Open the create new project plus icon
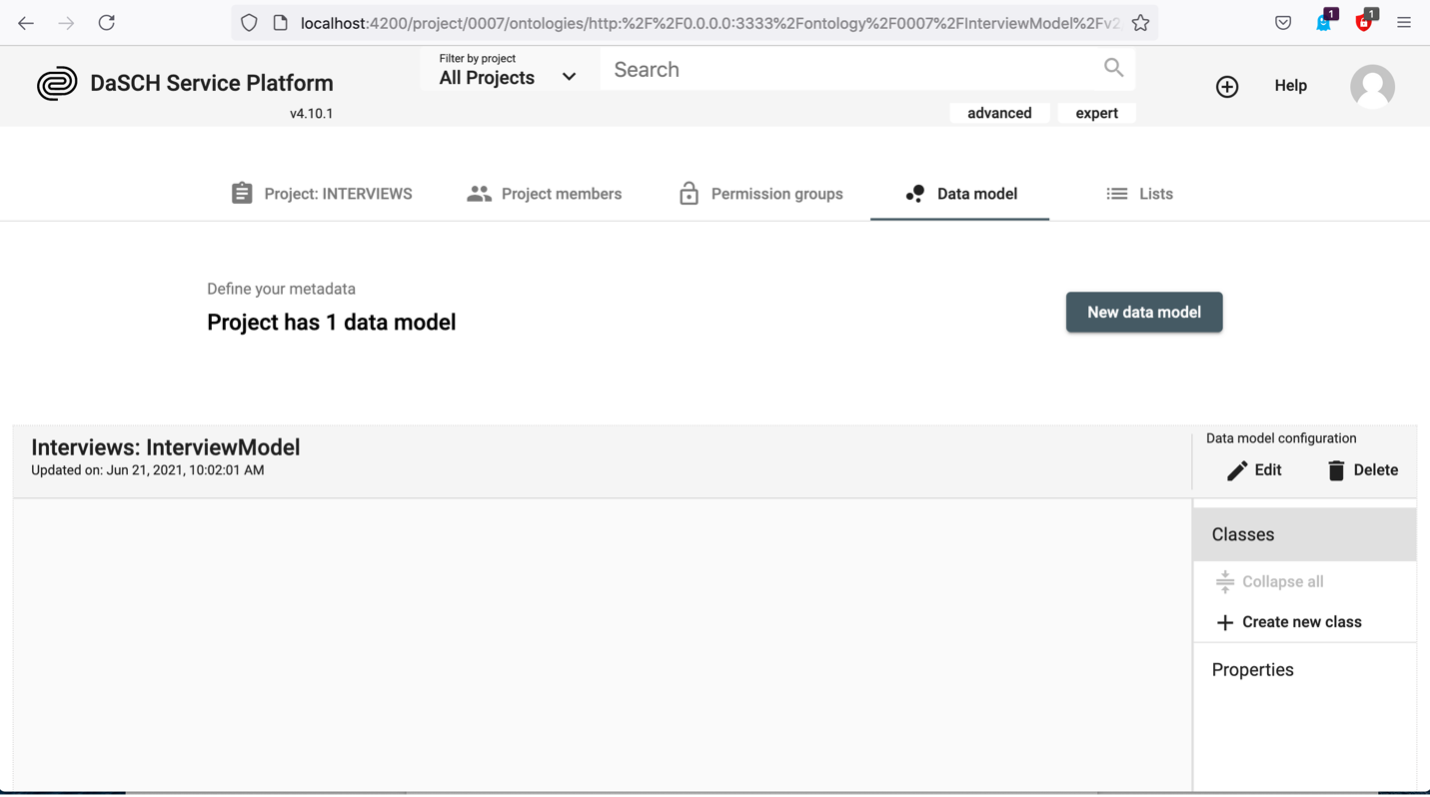Image resolution: width=1430 pixels, height=797 pixels. coord(1227,86)
